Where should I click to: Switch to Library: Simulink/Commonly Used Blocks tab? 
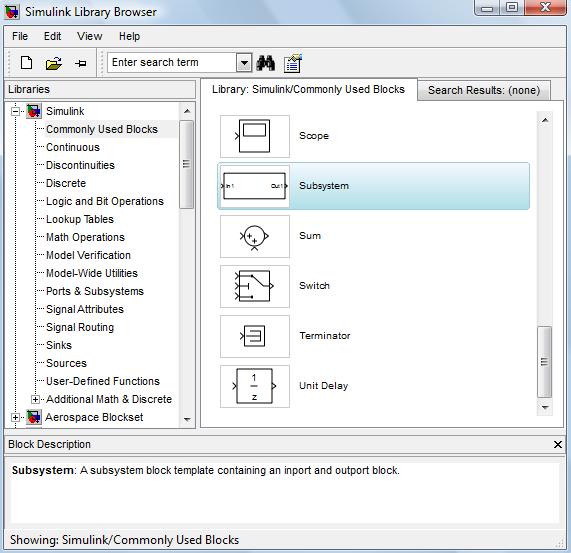click(x=308, y=89)
